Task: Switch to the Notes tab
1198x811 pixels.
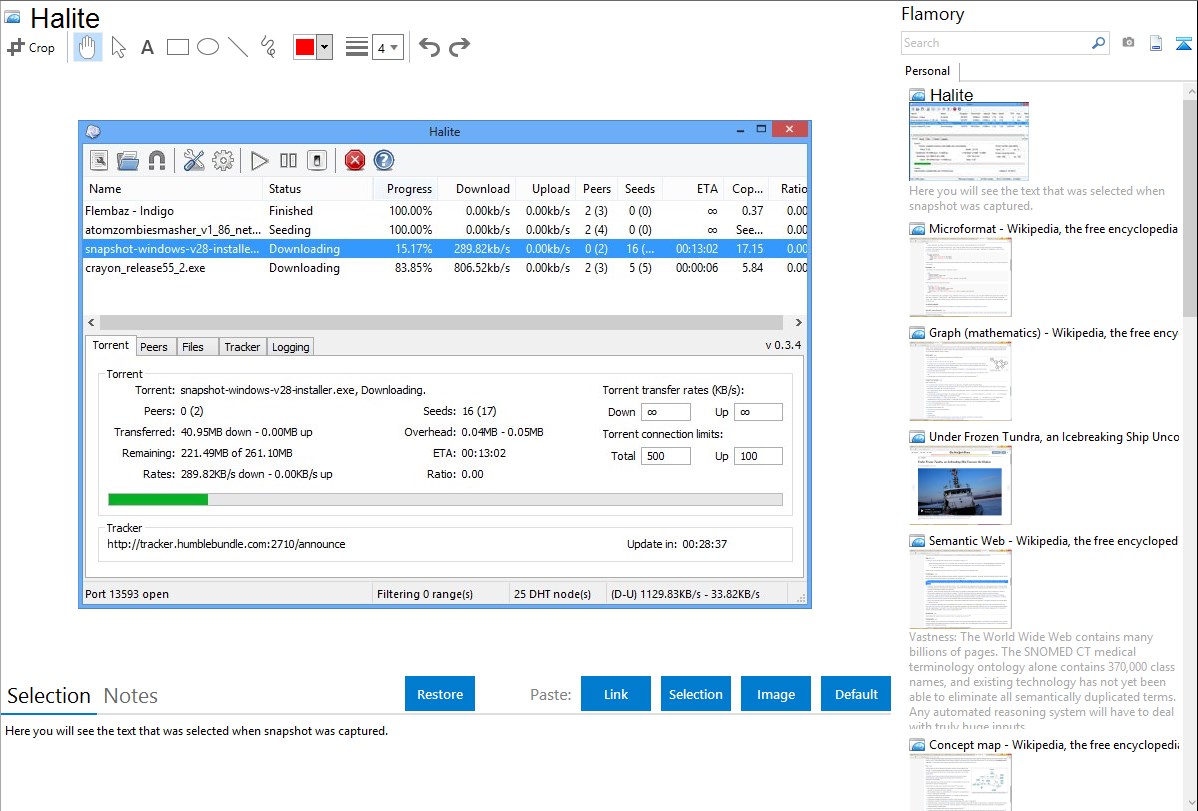Action: [131, 696]
